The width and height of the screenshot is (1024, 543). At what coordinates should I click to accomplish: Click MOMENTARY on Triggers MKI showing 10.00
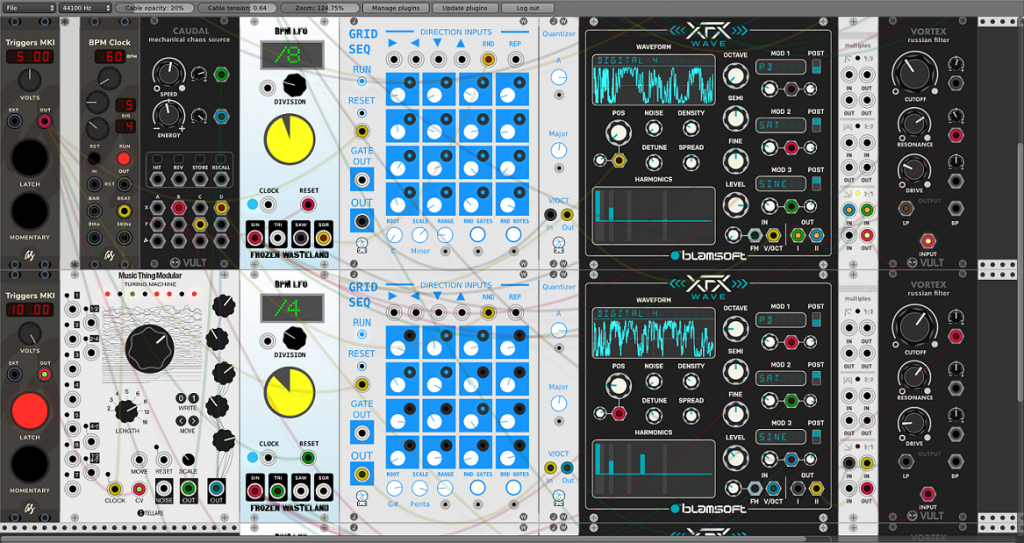tap(30, 463)
